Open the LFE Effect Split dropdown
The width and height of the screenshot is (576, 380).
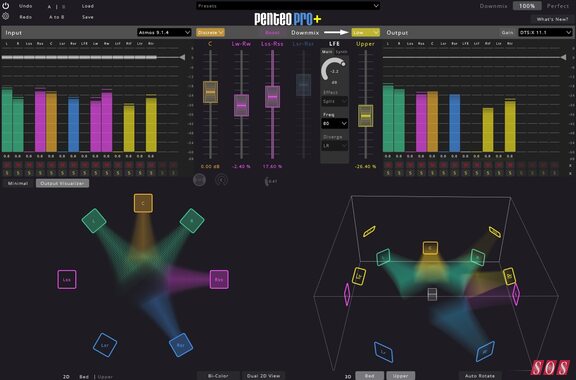335,101
